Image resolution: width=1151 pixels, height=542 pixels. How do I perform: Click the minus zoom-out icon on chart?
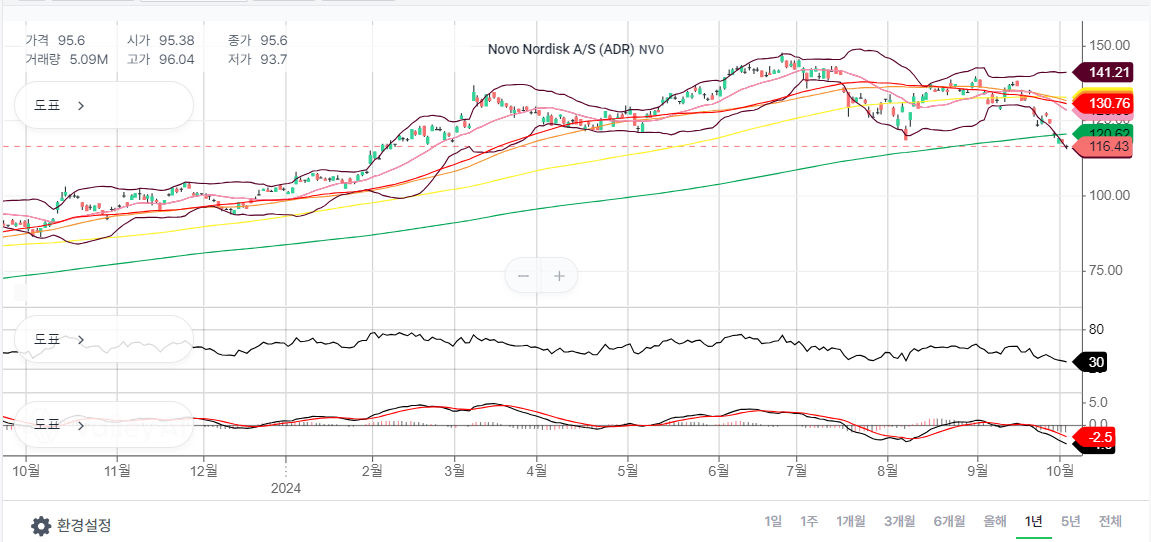[x=523, y=276]
